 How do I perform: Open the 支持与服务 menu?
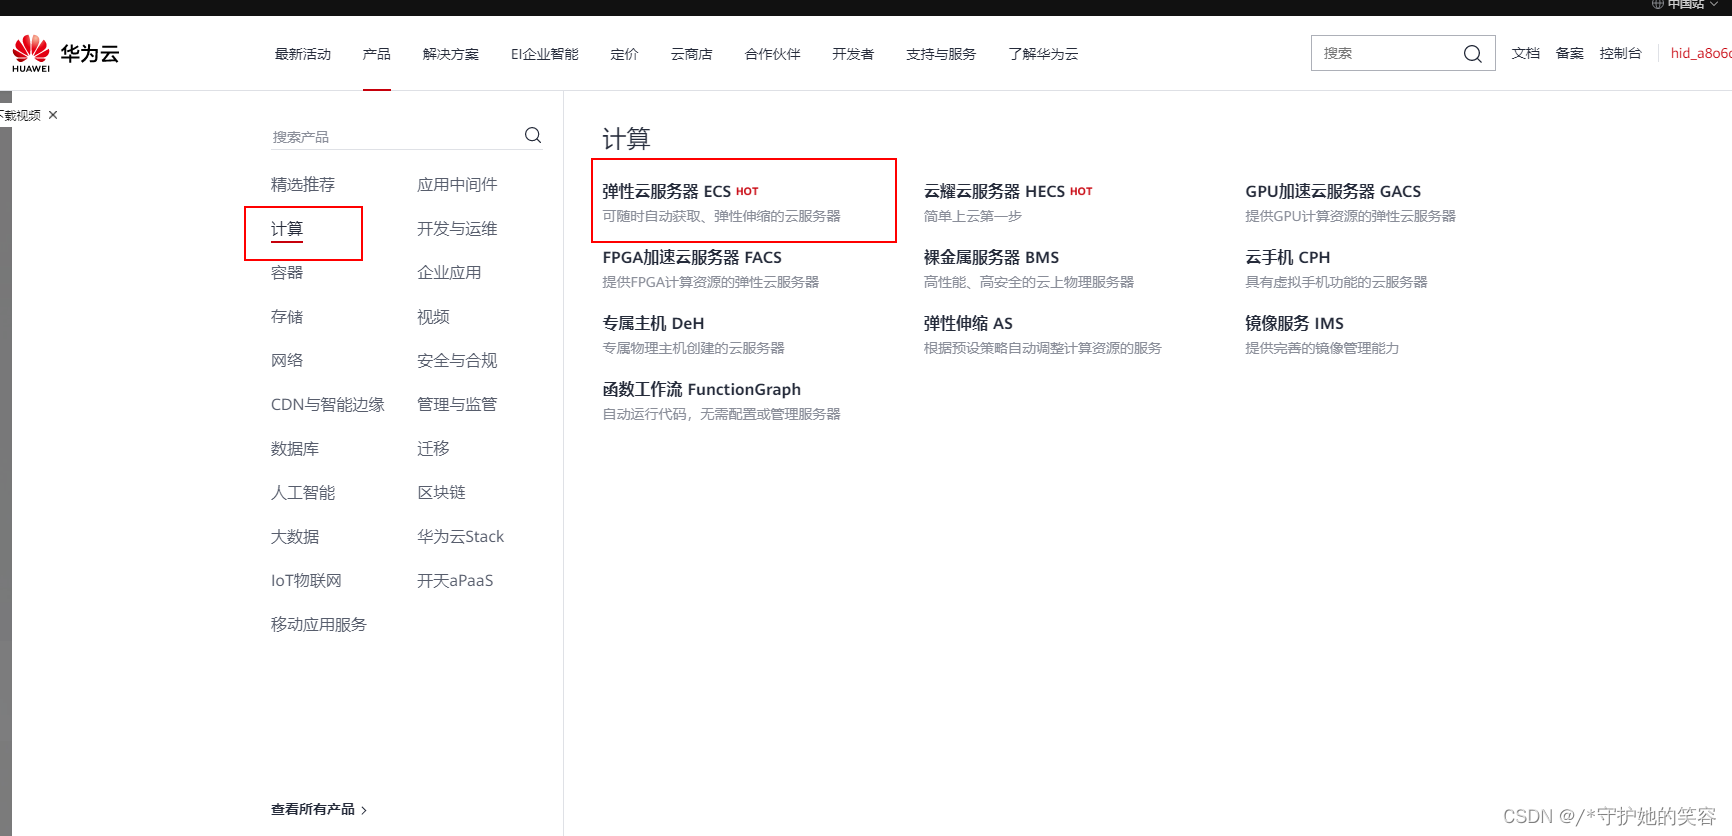click(x=941, y=54)
